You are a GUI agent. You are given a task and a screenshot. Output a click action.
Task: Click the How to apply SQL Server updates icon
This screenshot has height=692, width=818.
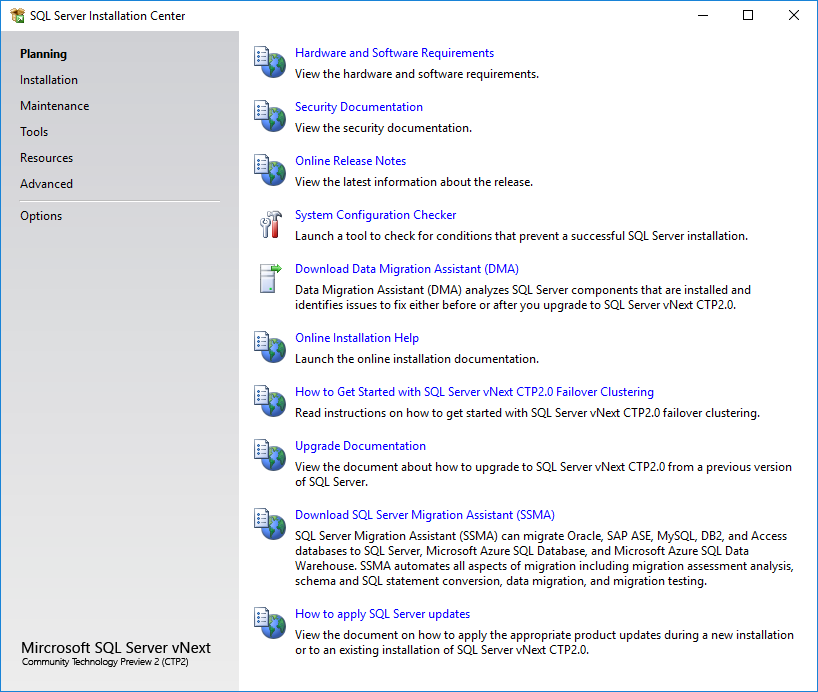coord(269,623)
